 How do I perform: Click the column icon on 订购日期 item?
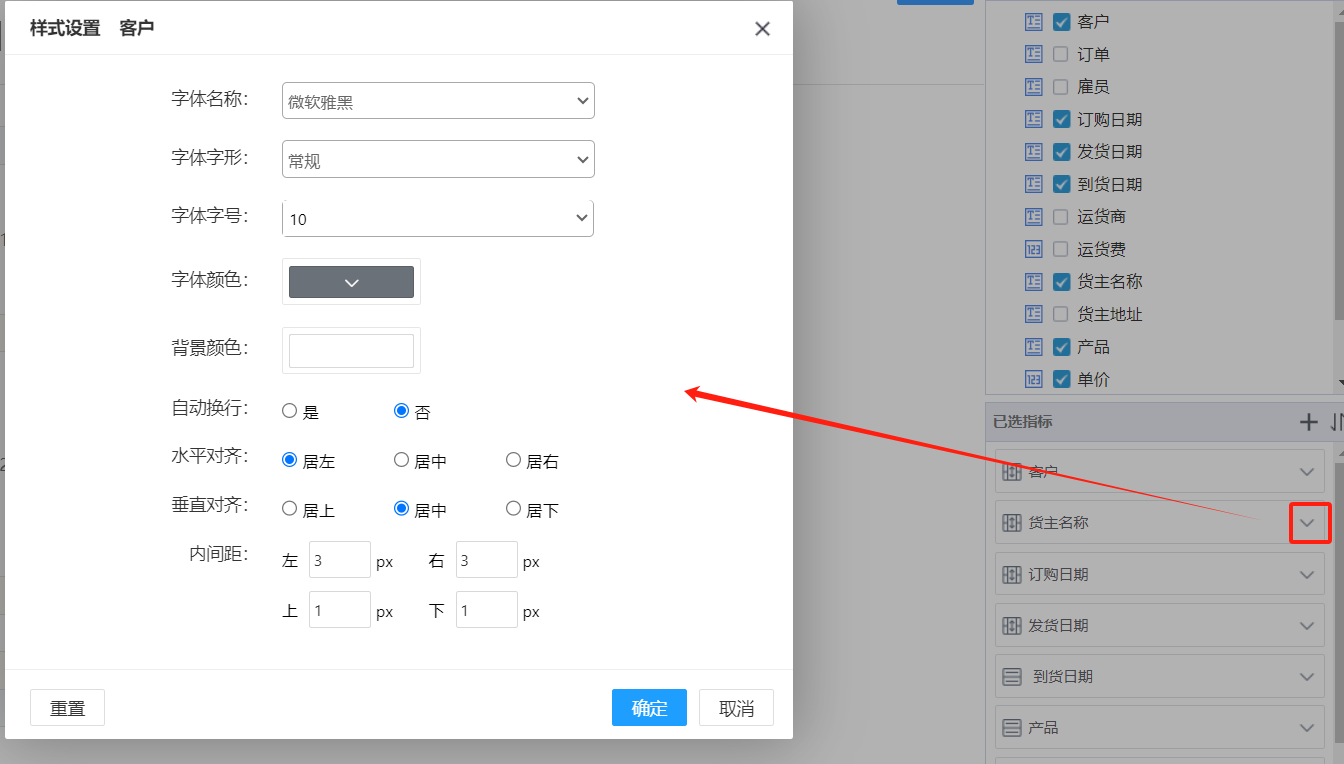click(1011, 575)
